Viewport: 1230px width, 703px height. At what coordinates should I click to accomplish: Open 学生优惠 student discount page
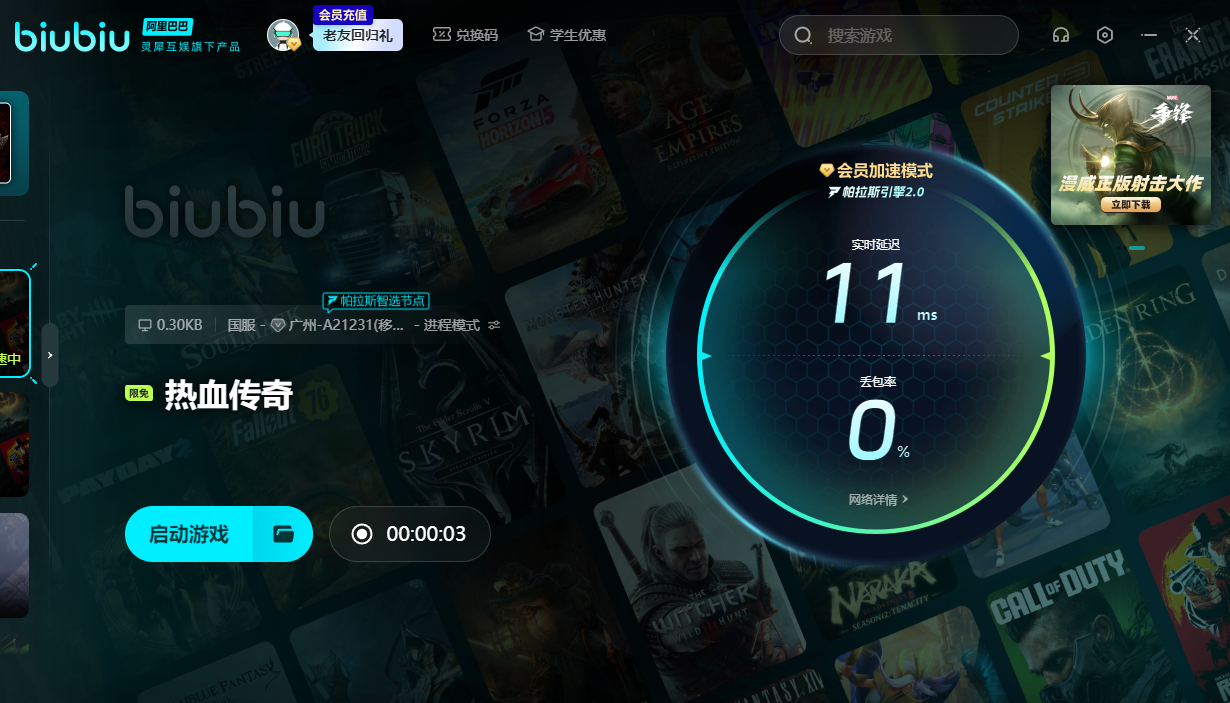[x=567, y=35]
